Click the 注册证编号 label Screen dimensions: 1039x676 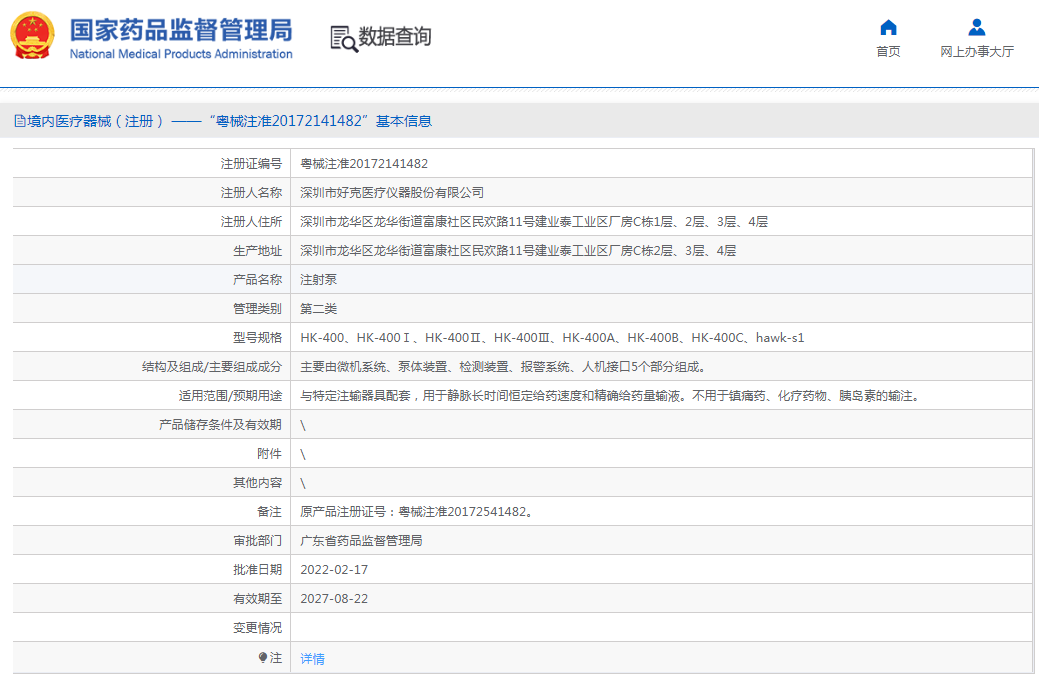click(251, 164)
